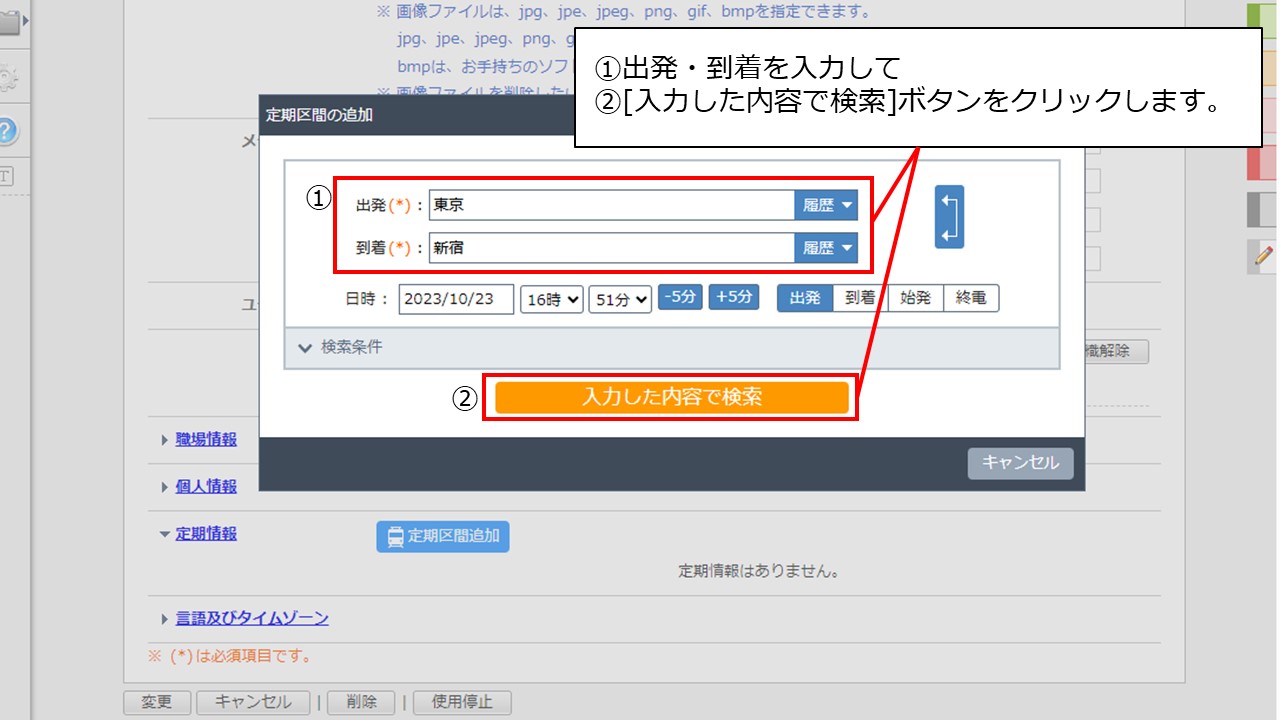Select the 到着 arrival time toggle

coord(858,297)
